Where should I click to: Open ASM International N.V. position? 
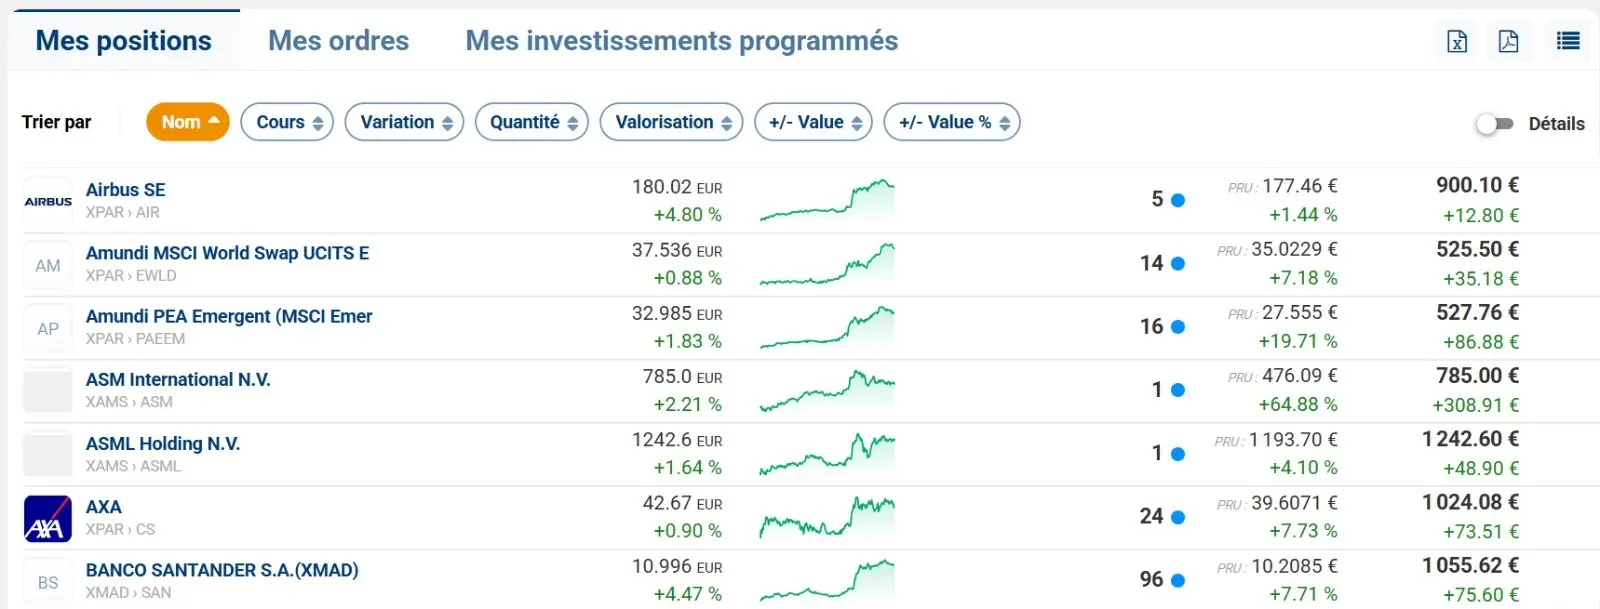(x=178, y=380)
